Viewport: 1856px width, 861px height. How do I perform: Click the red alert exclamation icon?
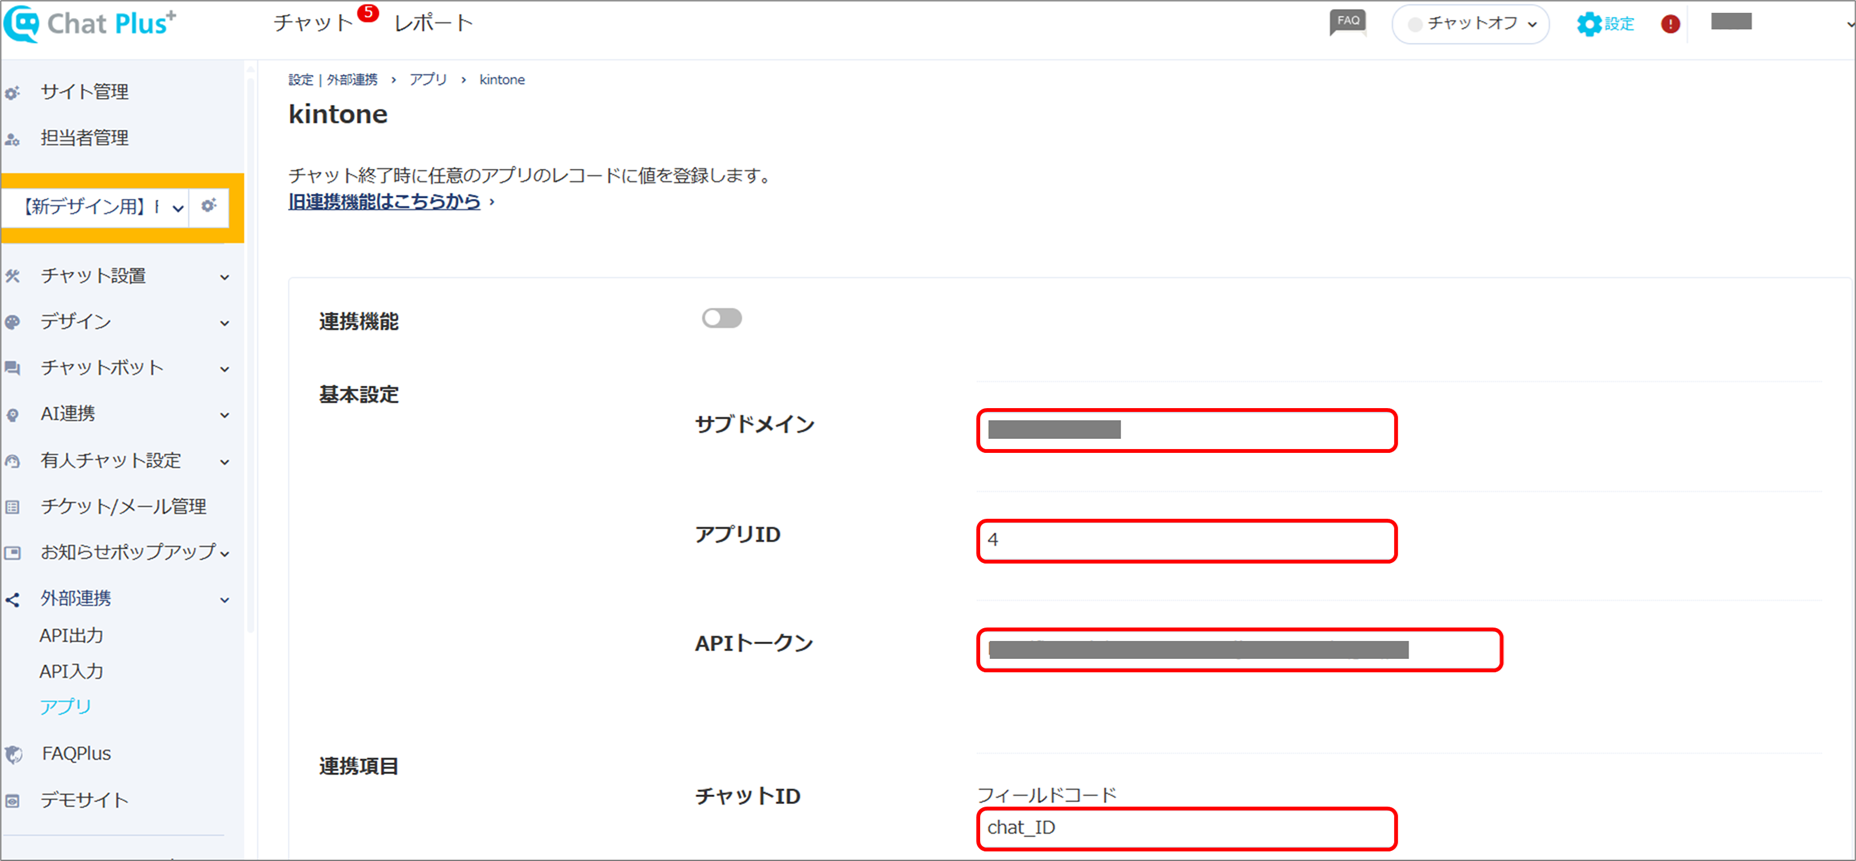pos(1670,24)
